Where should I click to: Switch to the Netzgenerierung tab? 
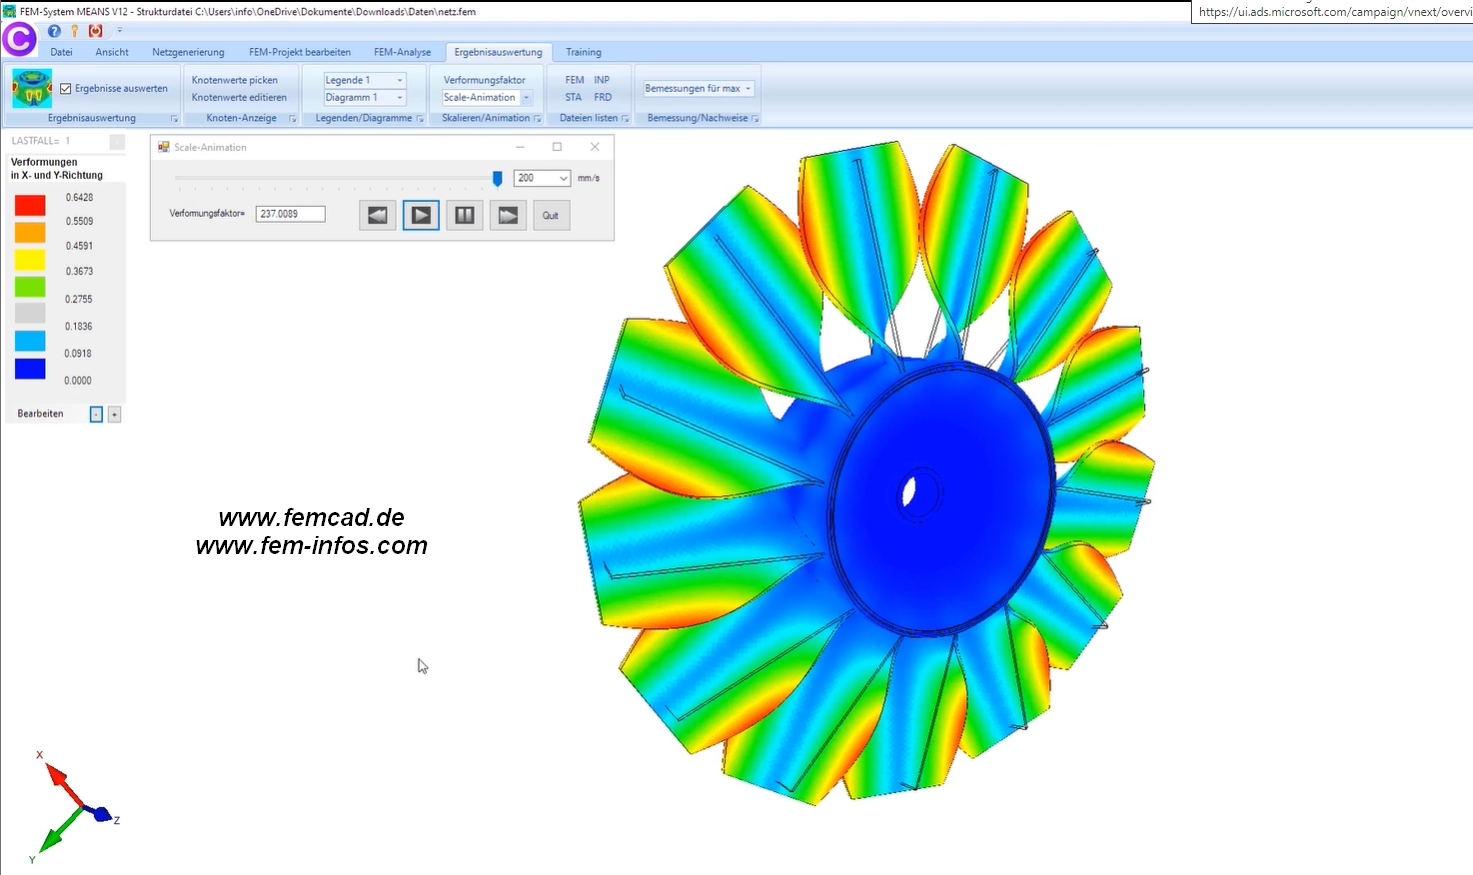click(188, 52)
